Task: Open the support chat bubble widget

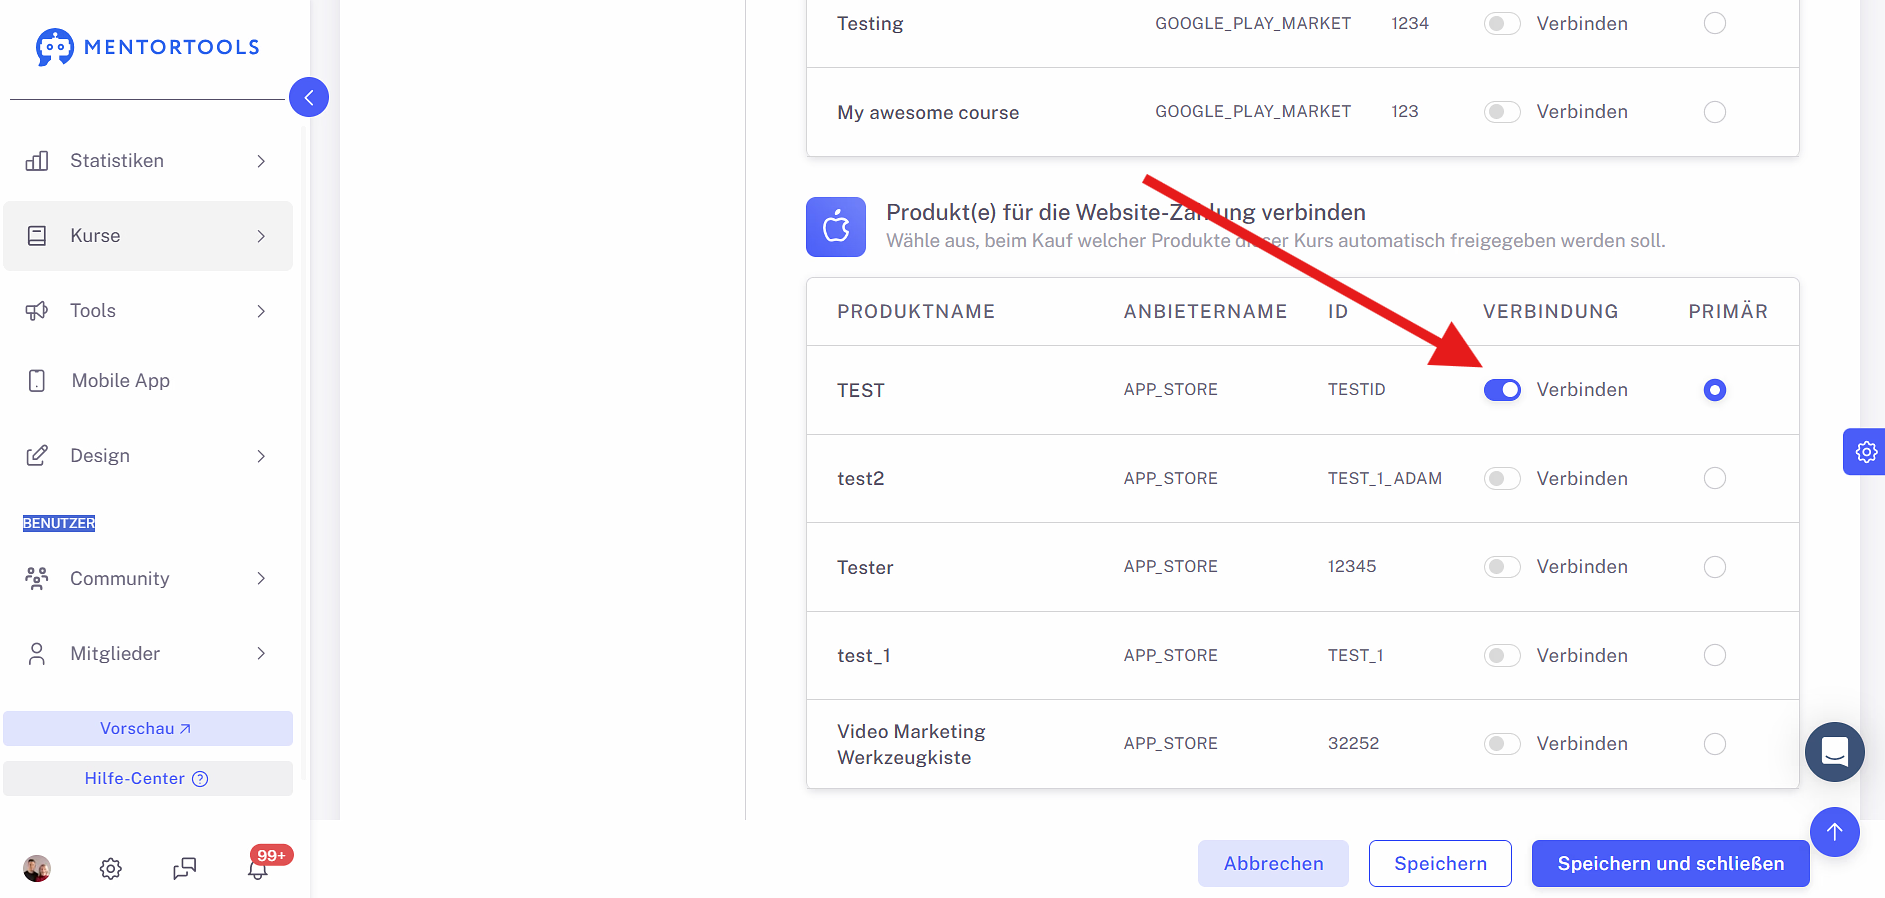Action: (x=1834, y=752)
